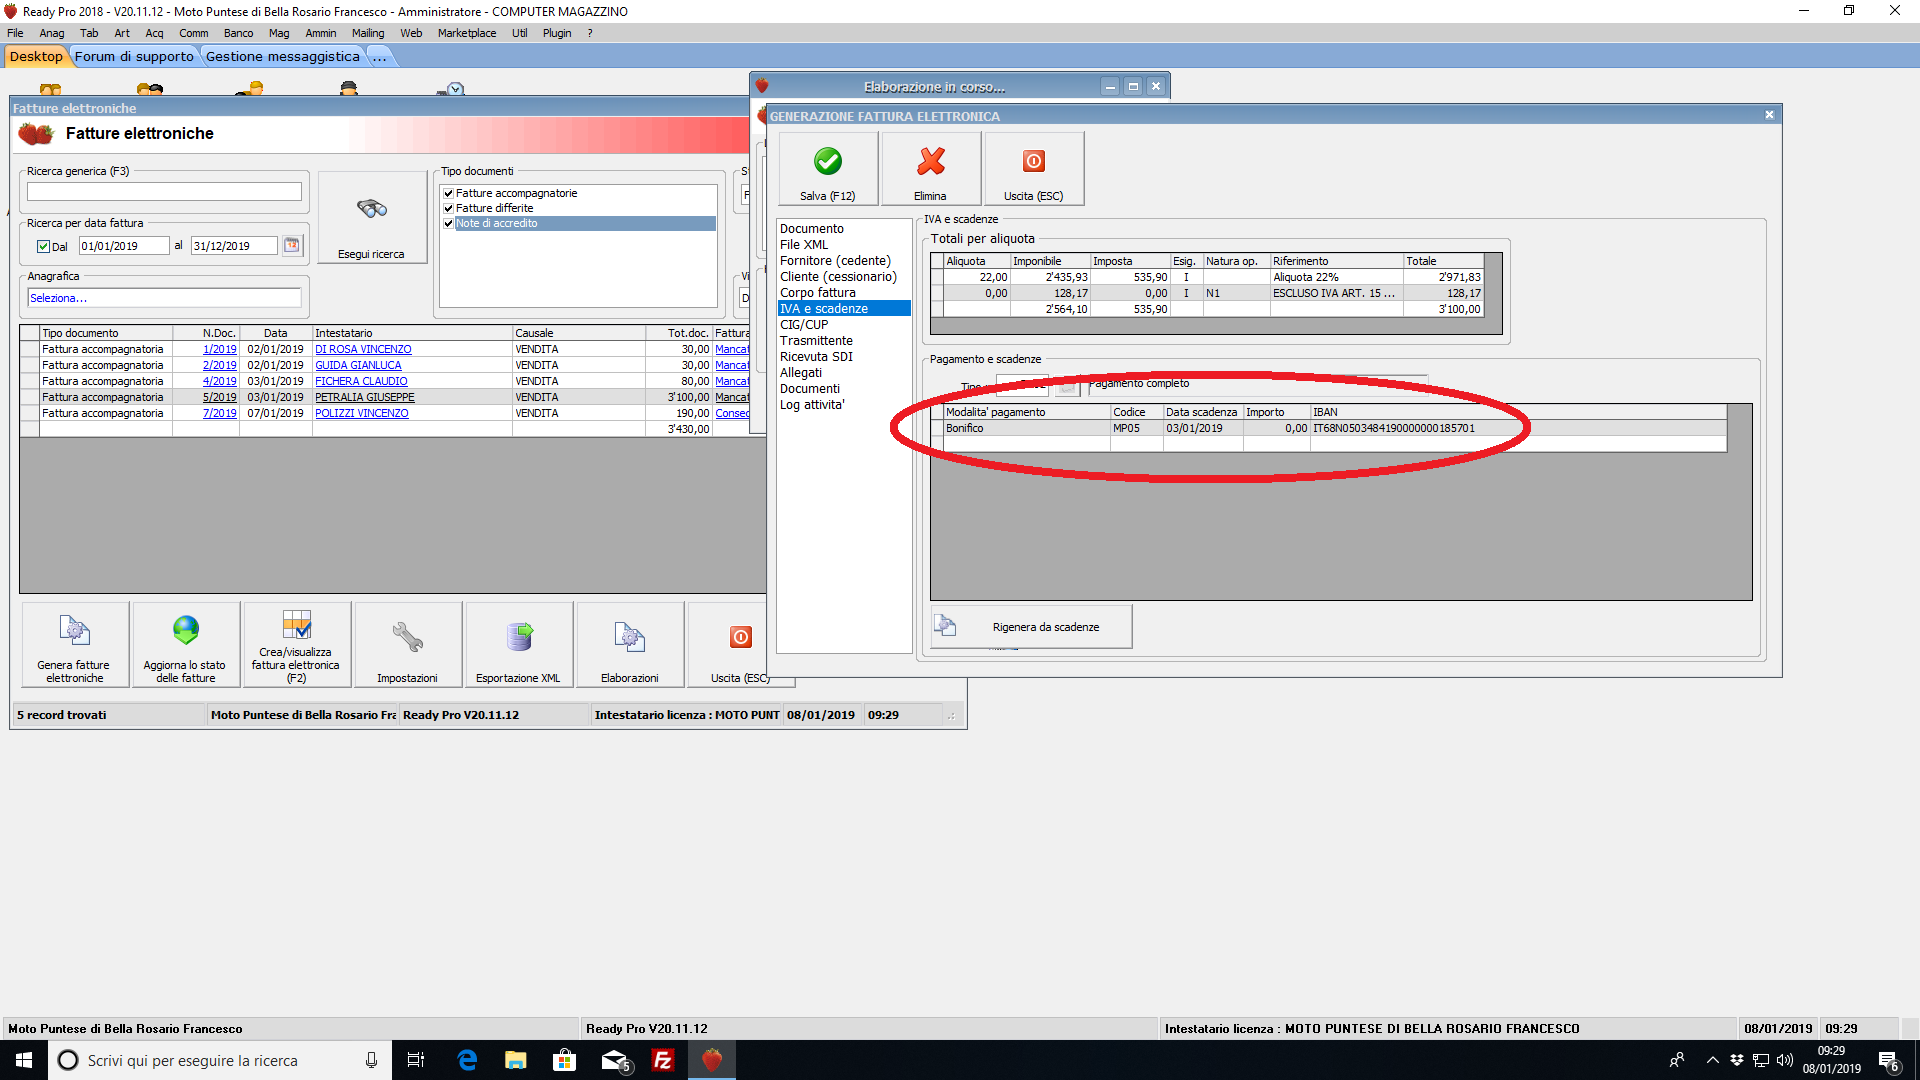The height and width of the screenshot is (1080, 1920).
Task: Toggle the Fatture accompagnatorie checkbox
Action: point(449,194)
